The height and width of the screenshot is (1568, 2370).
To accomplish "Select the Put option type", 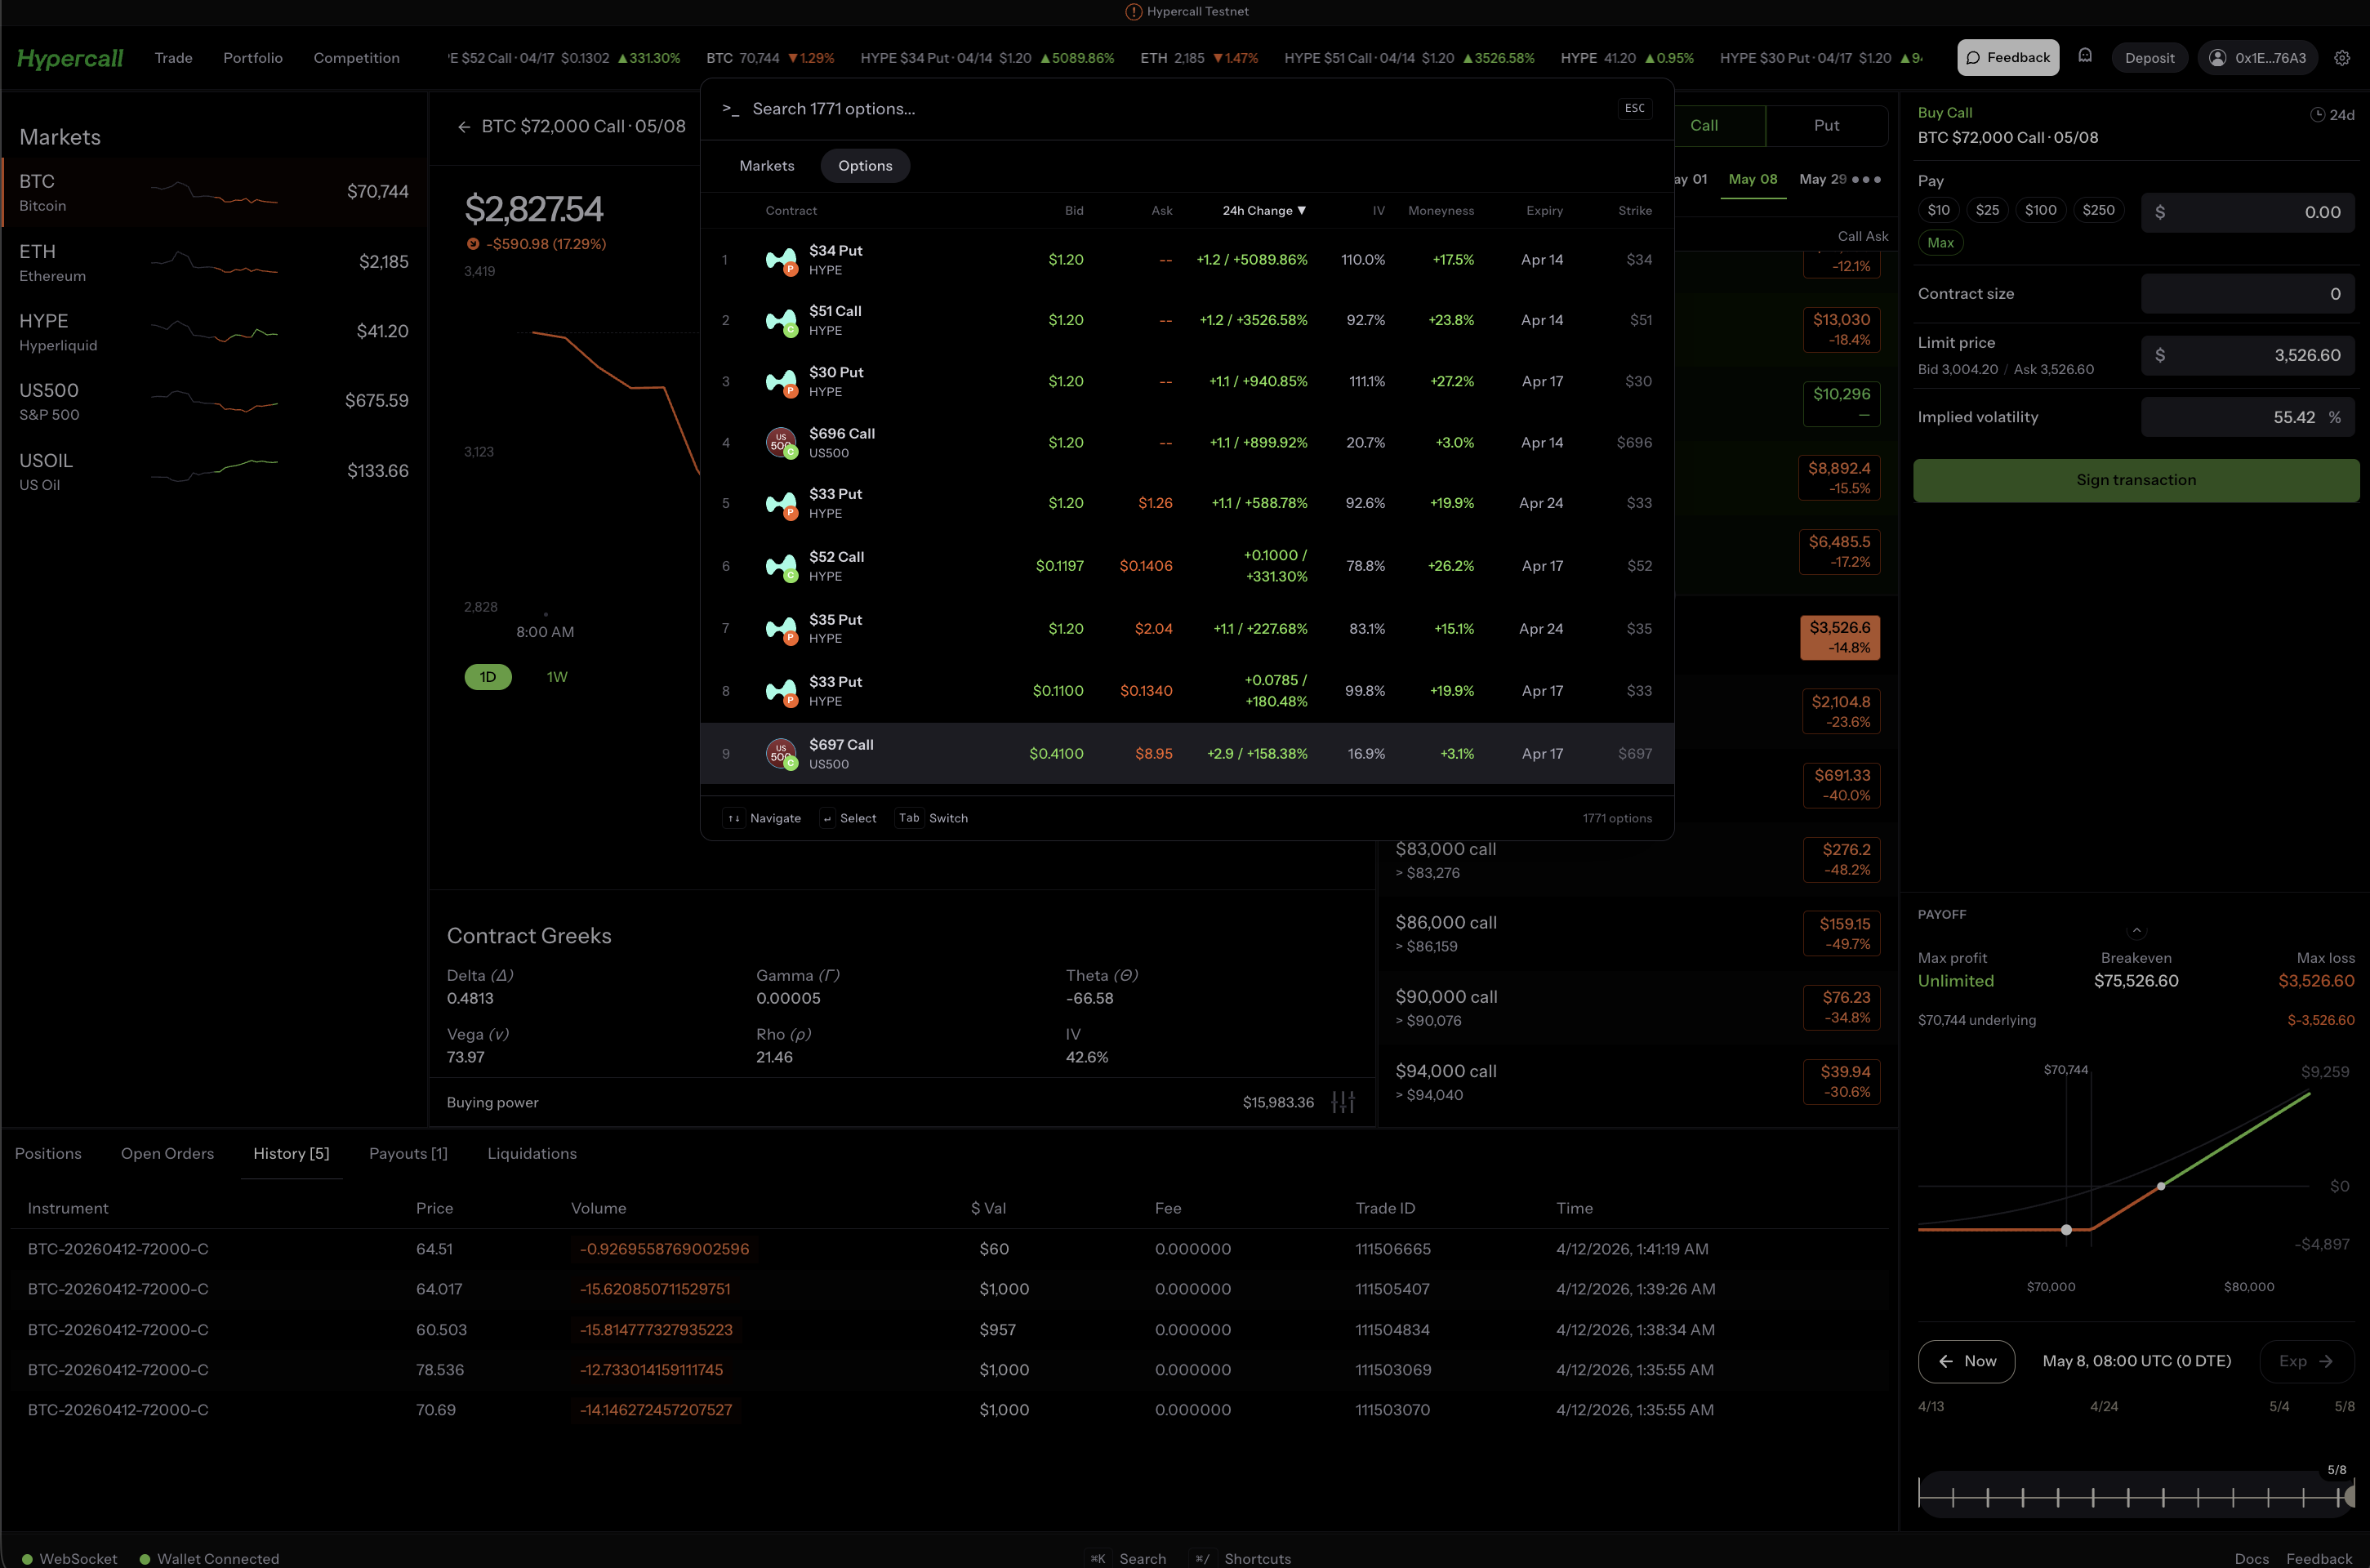I will click(1826, 126).
